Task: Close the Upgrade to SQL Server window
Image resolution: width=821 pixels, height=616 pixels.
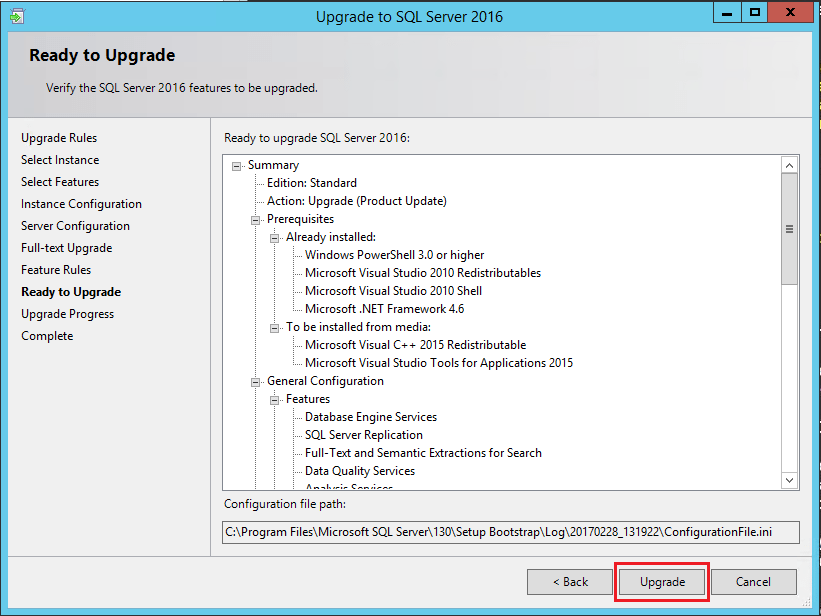Action: pyautogui.click(x=790, y=13)
